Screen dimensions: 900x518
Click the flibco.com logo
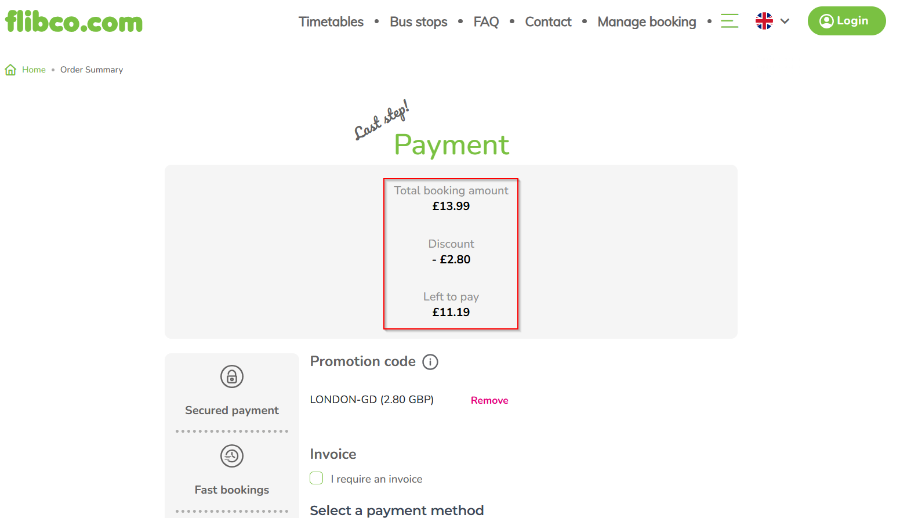(x=73, y=22)
